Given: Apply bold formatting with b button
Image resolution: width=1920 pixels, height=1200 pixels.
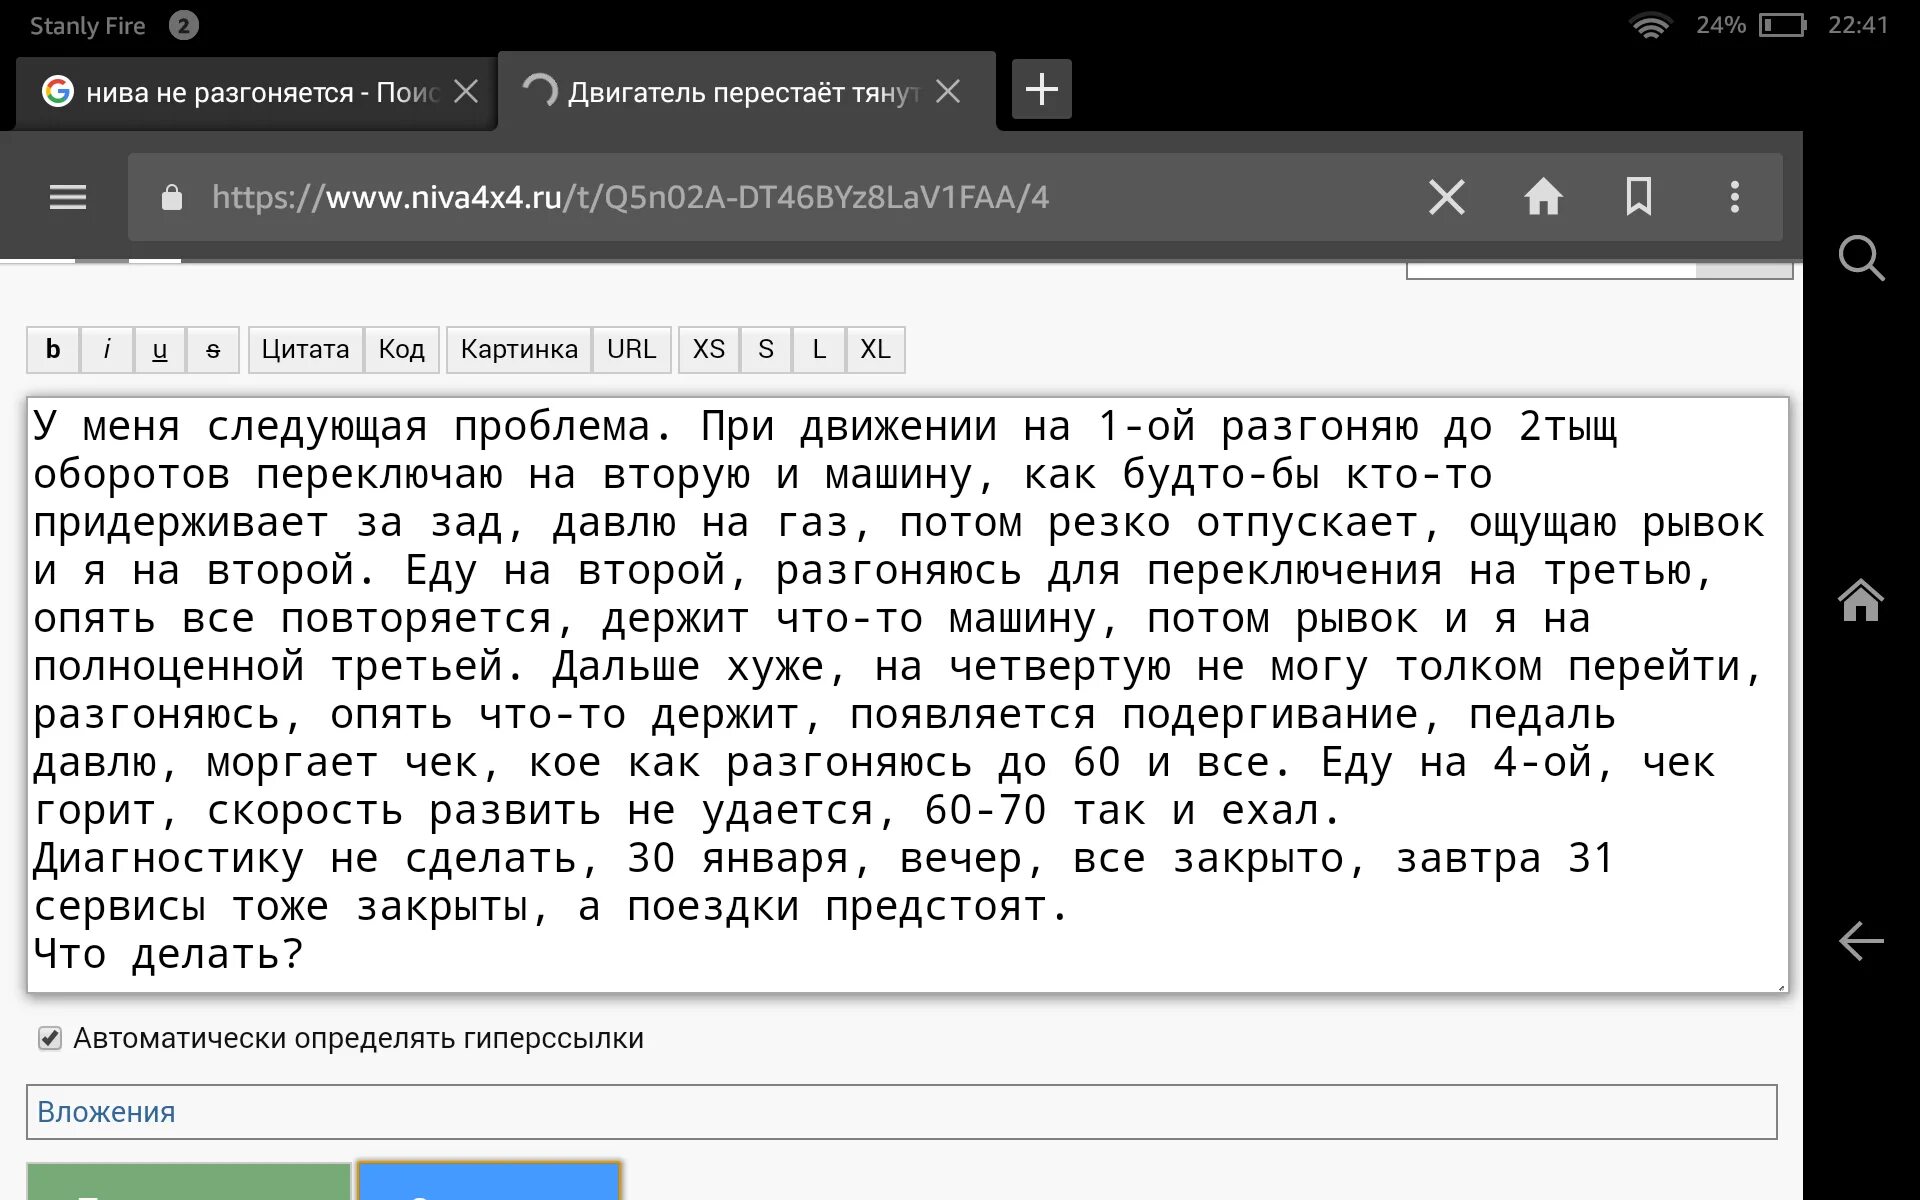Looking at the screenshot, I should 53,350.
